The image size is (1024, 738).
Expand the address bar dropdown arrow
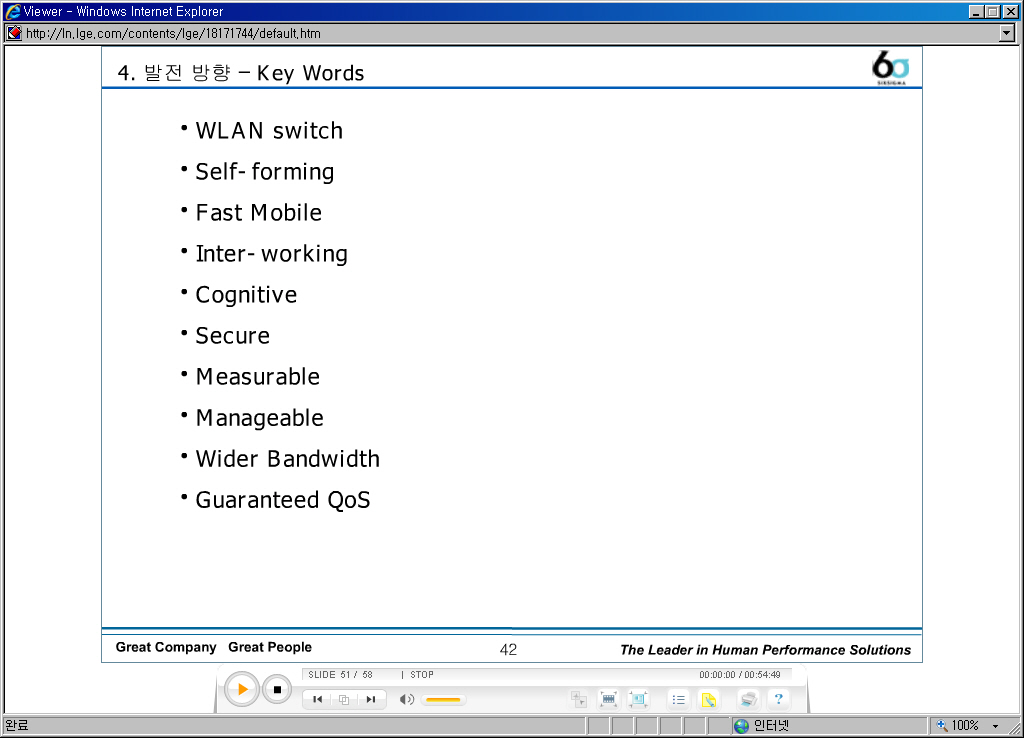point(1007,33)
